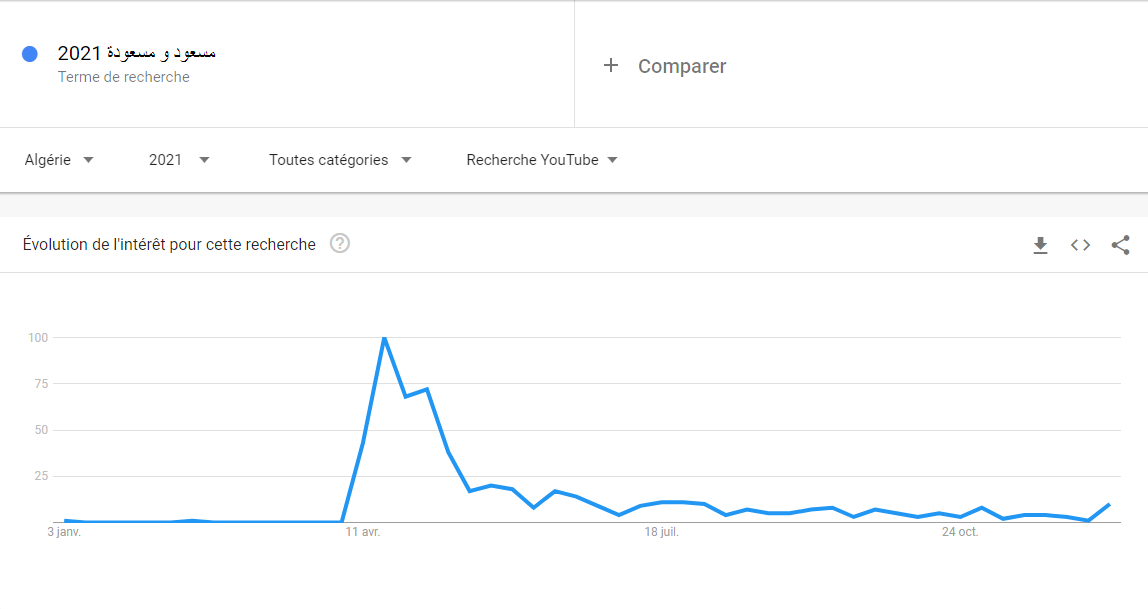Open the Toutes catégories dropdown
Screen dimensions: 1148x609
[340, 160]
